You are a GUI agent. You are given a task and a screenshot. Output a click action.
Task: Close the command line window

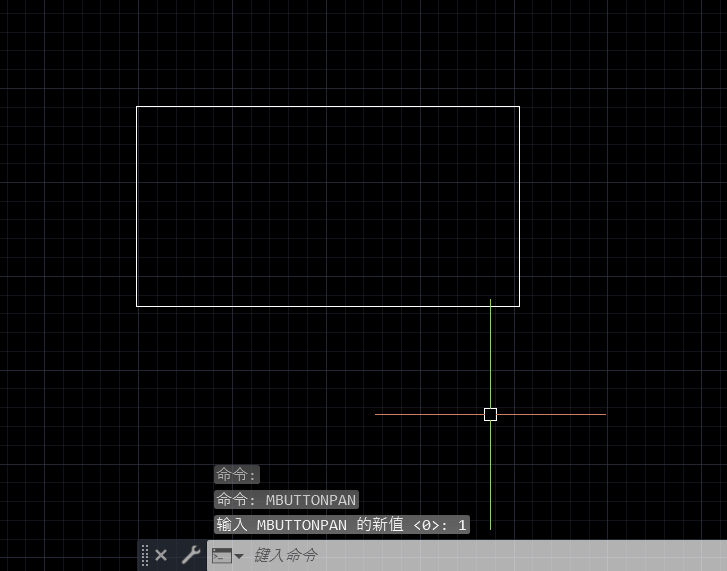tap(161, 555)
